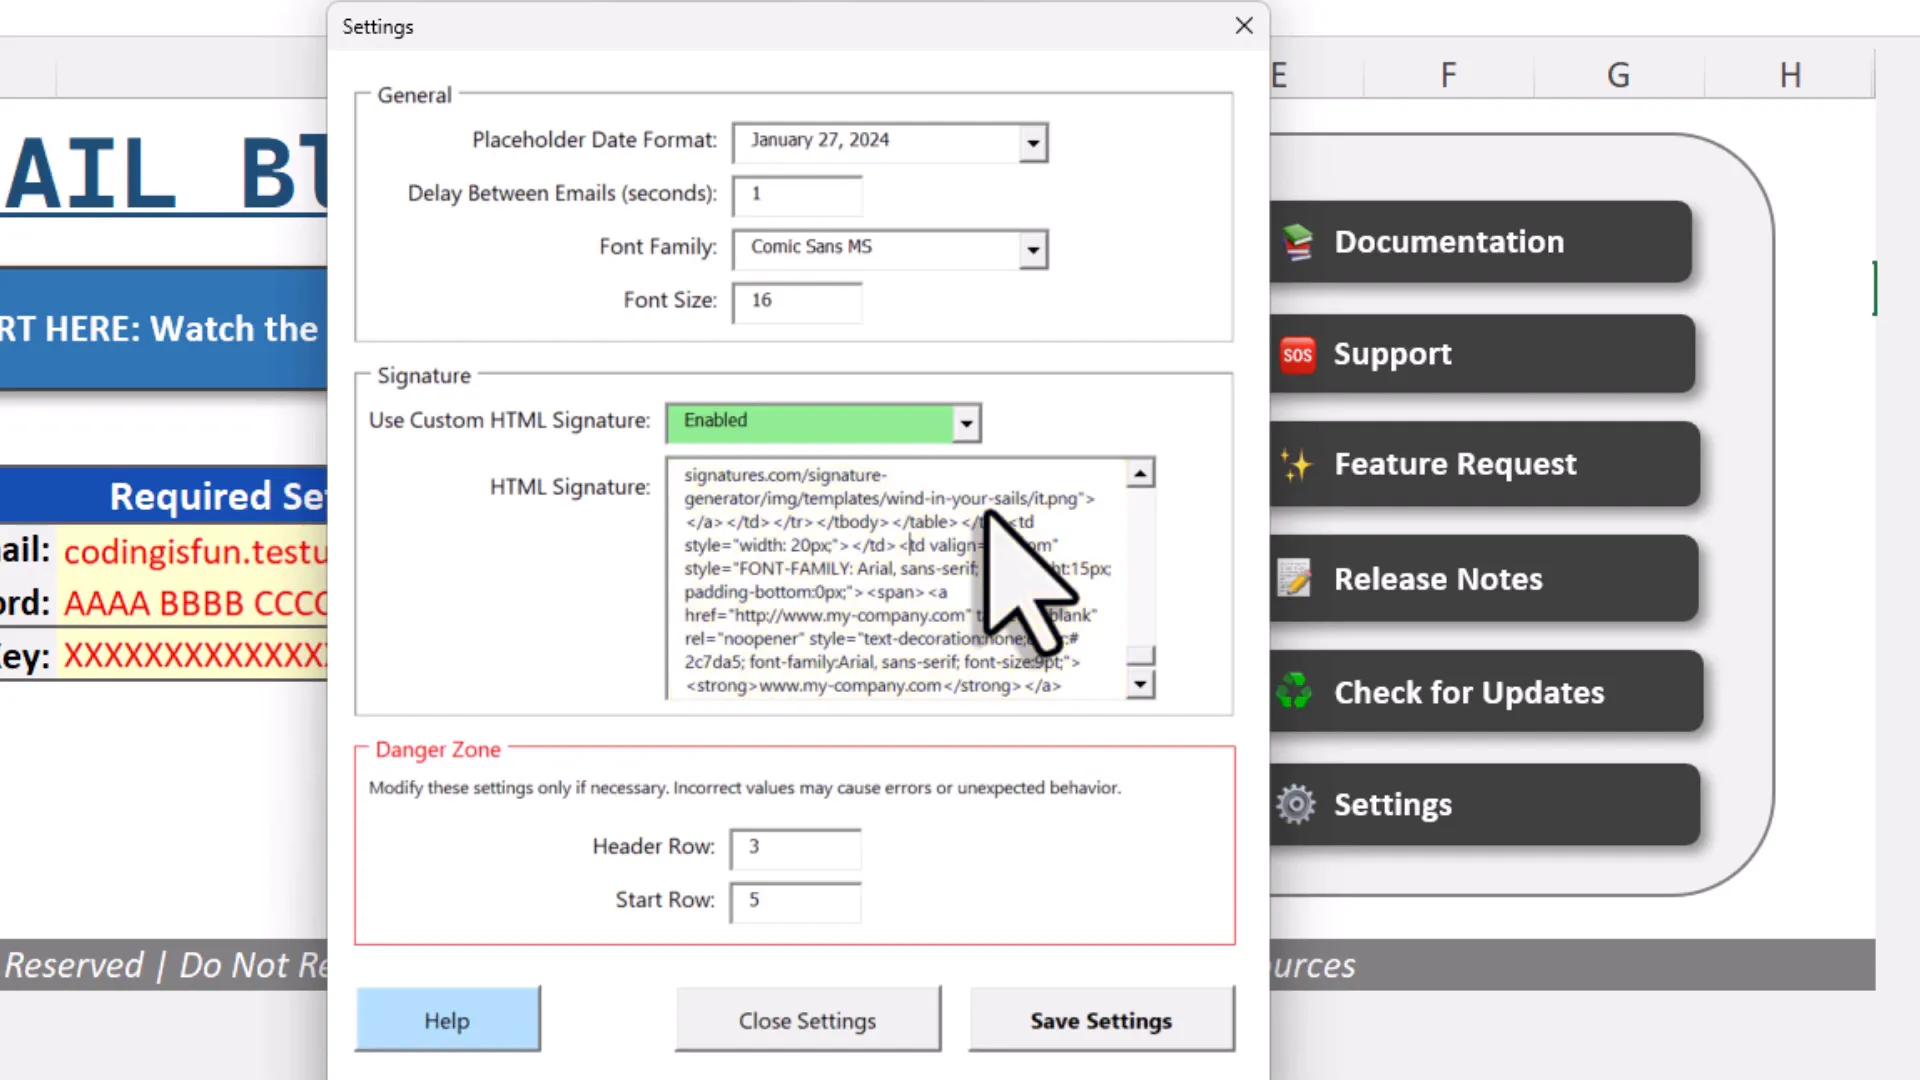Click the recycle Check for Updates icon
Image resolution: width=1920 pixels, height=1080 pixels.
(1294, 691)
